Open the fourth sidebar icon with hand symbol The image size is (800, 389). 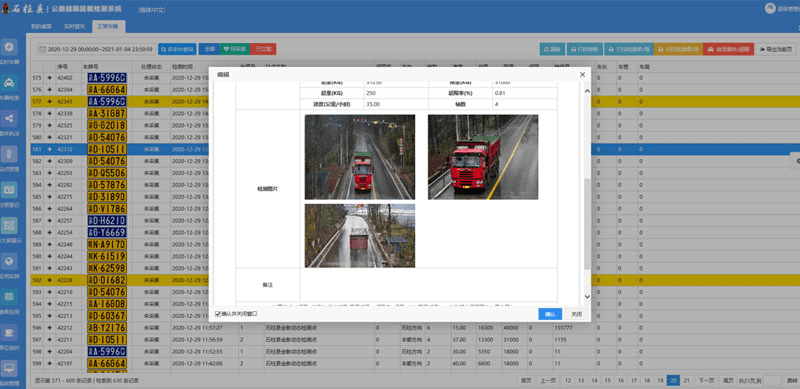click(9, 154)
